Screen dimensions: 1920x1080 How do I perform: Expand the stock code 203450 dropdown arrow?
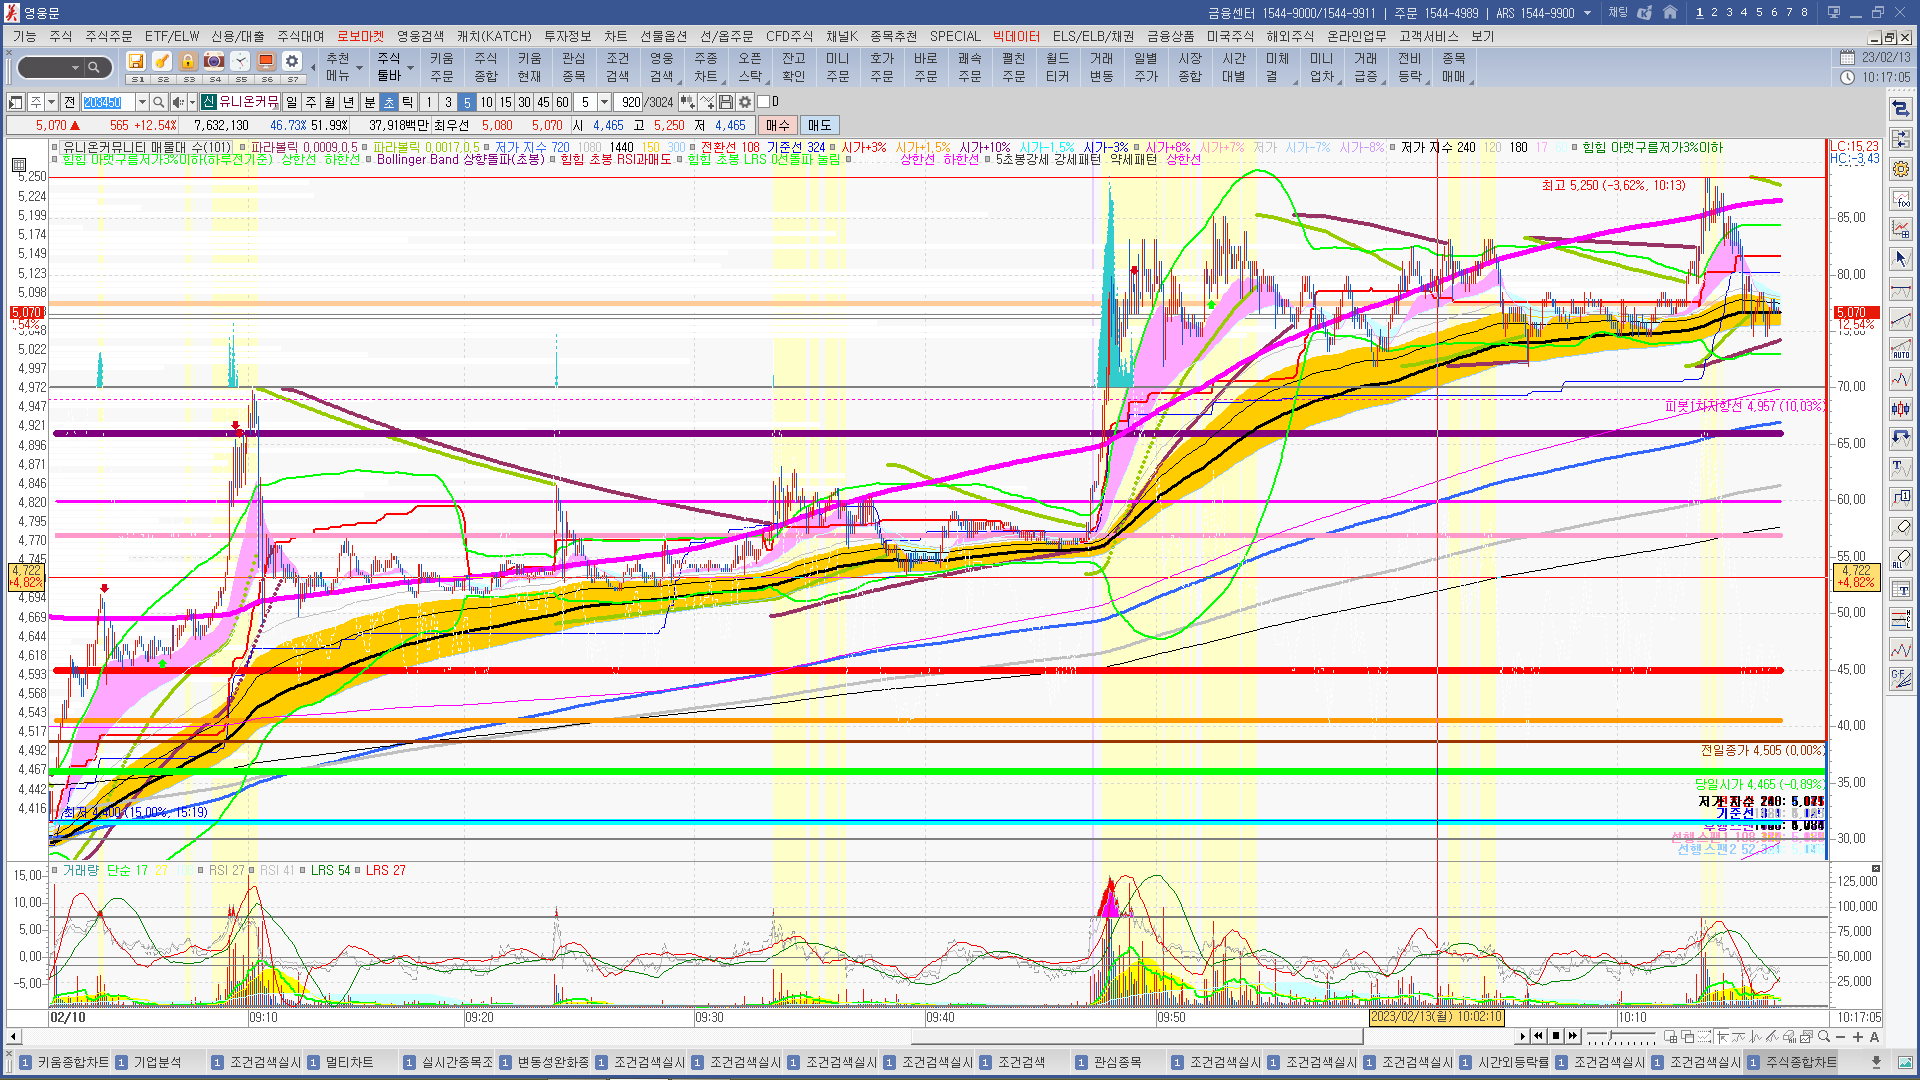pyautogui.click(x=142, y=102)
